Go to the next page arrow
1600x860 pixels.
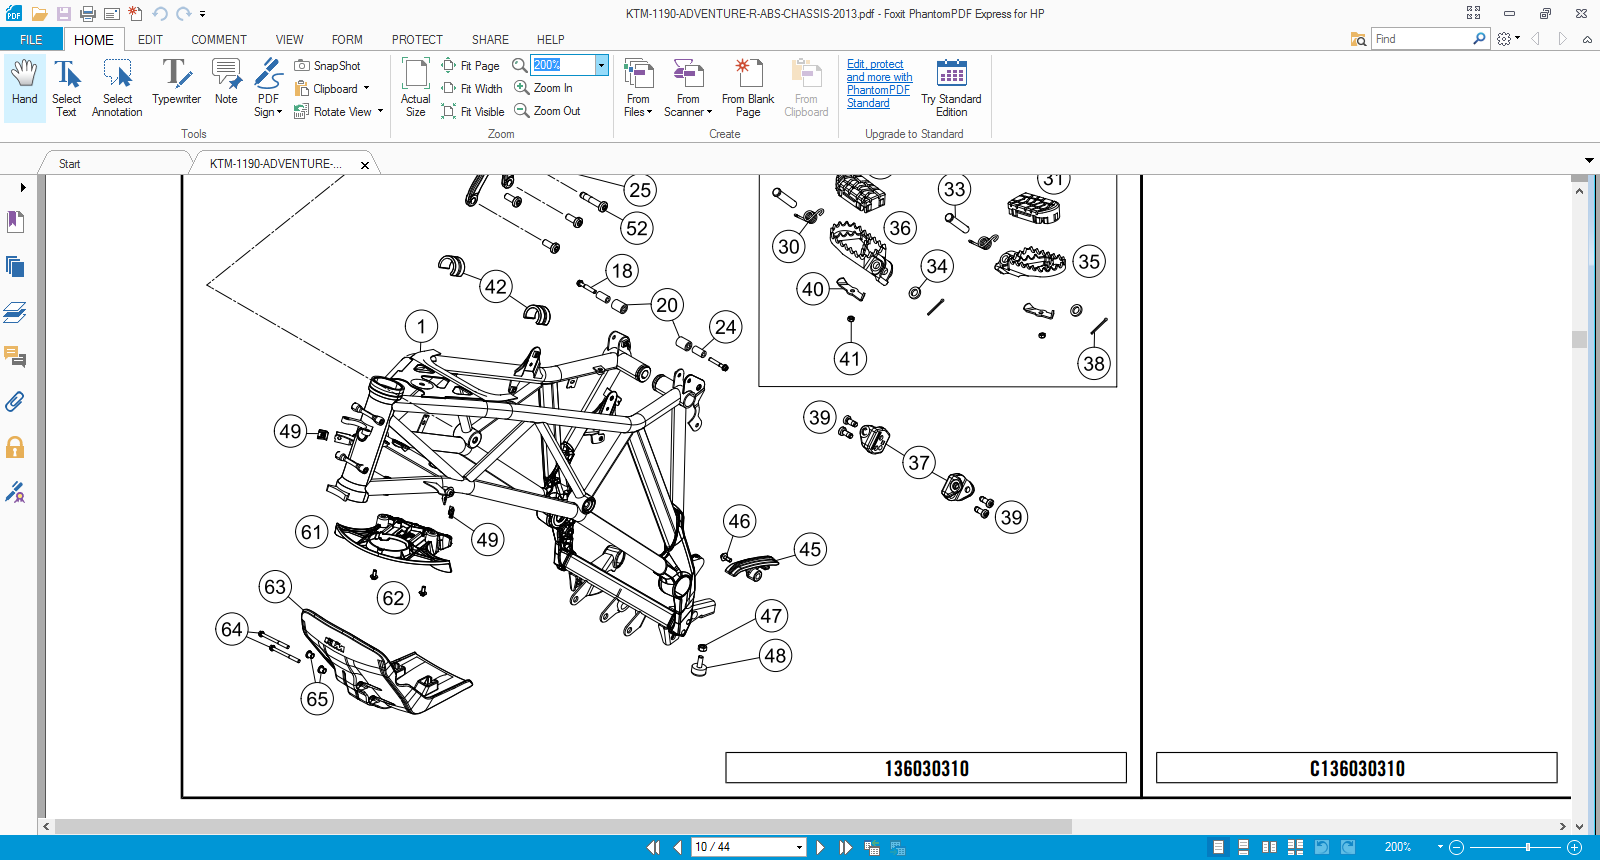tap(820, 847)
